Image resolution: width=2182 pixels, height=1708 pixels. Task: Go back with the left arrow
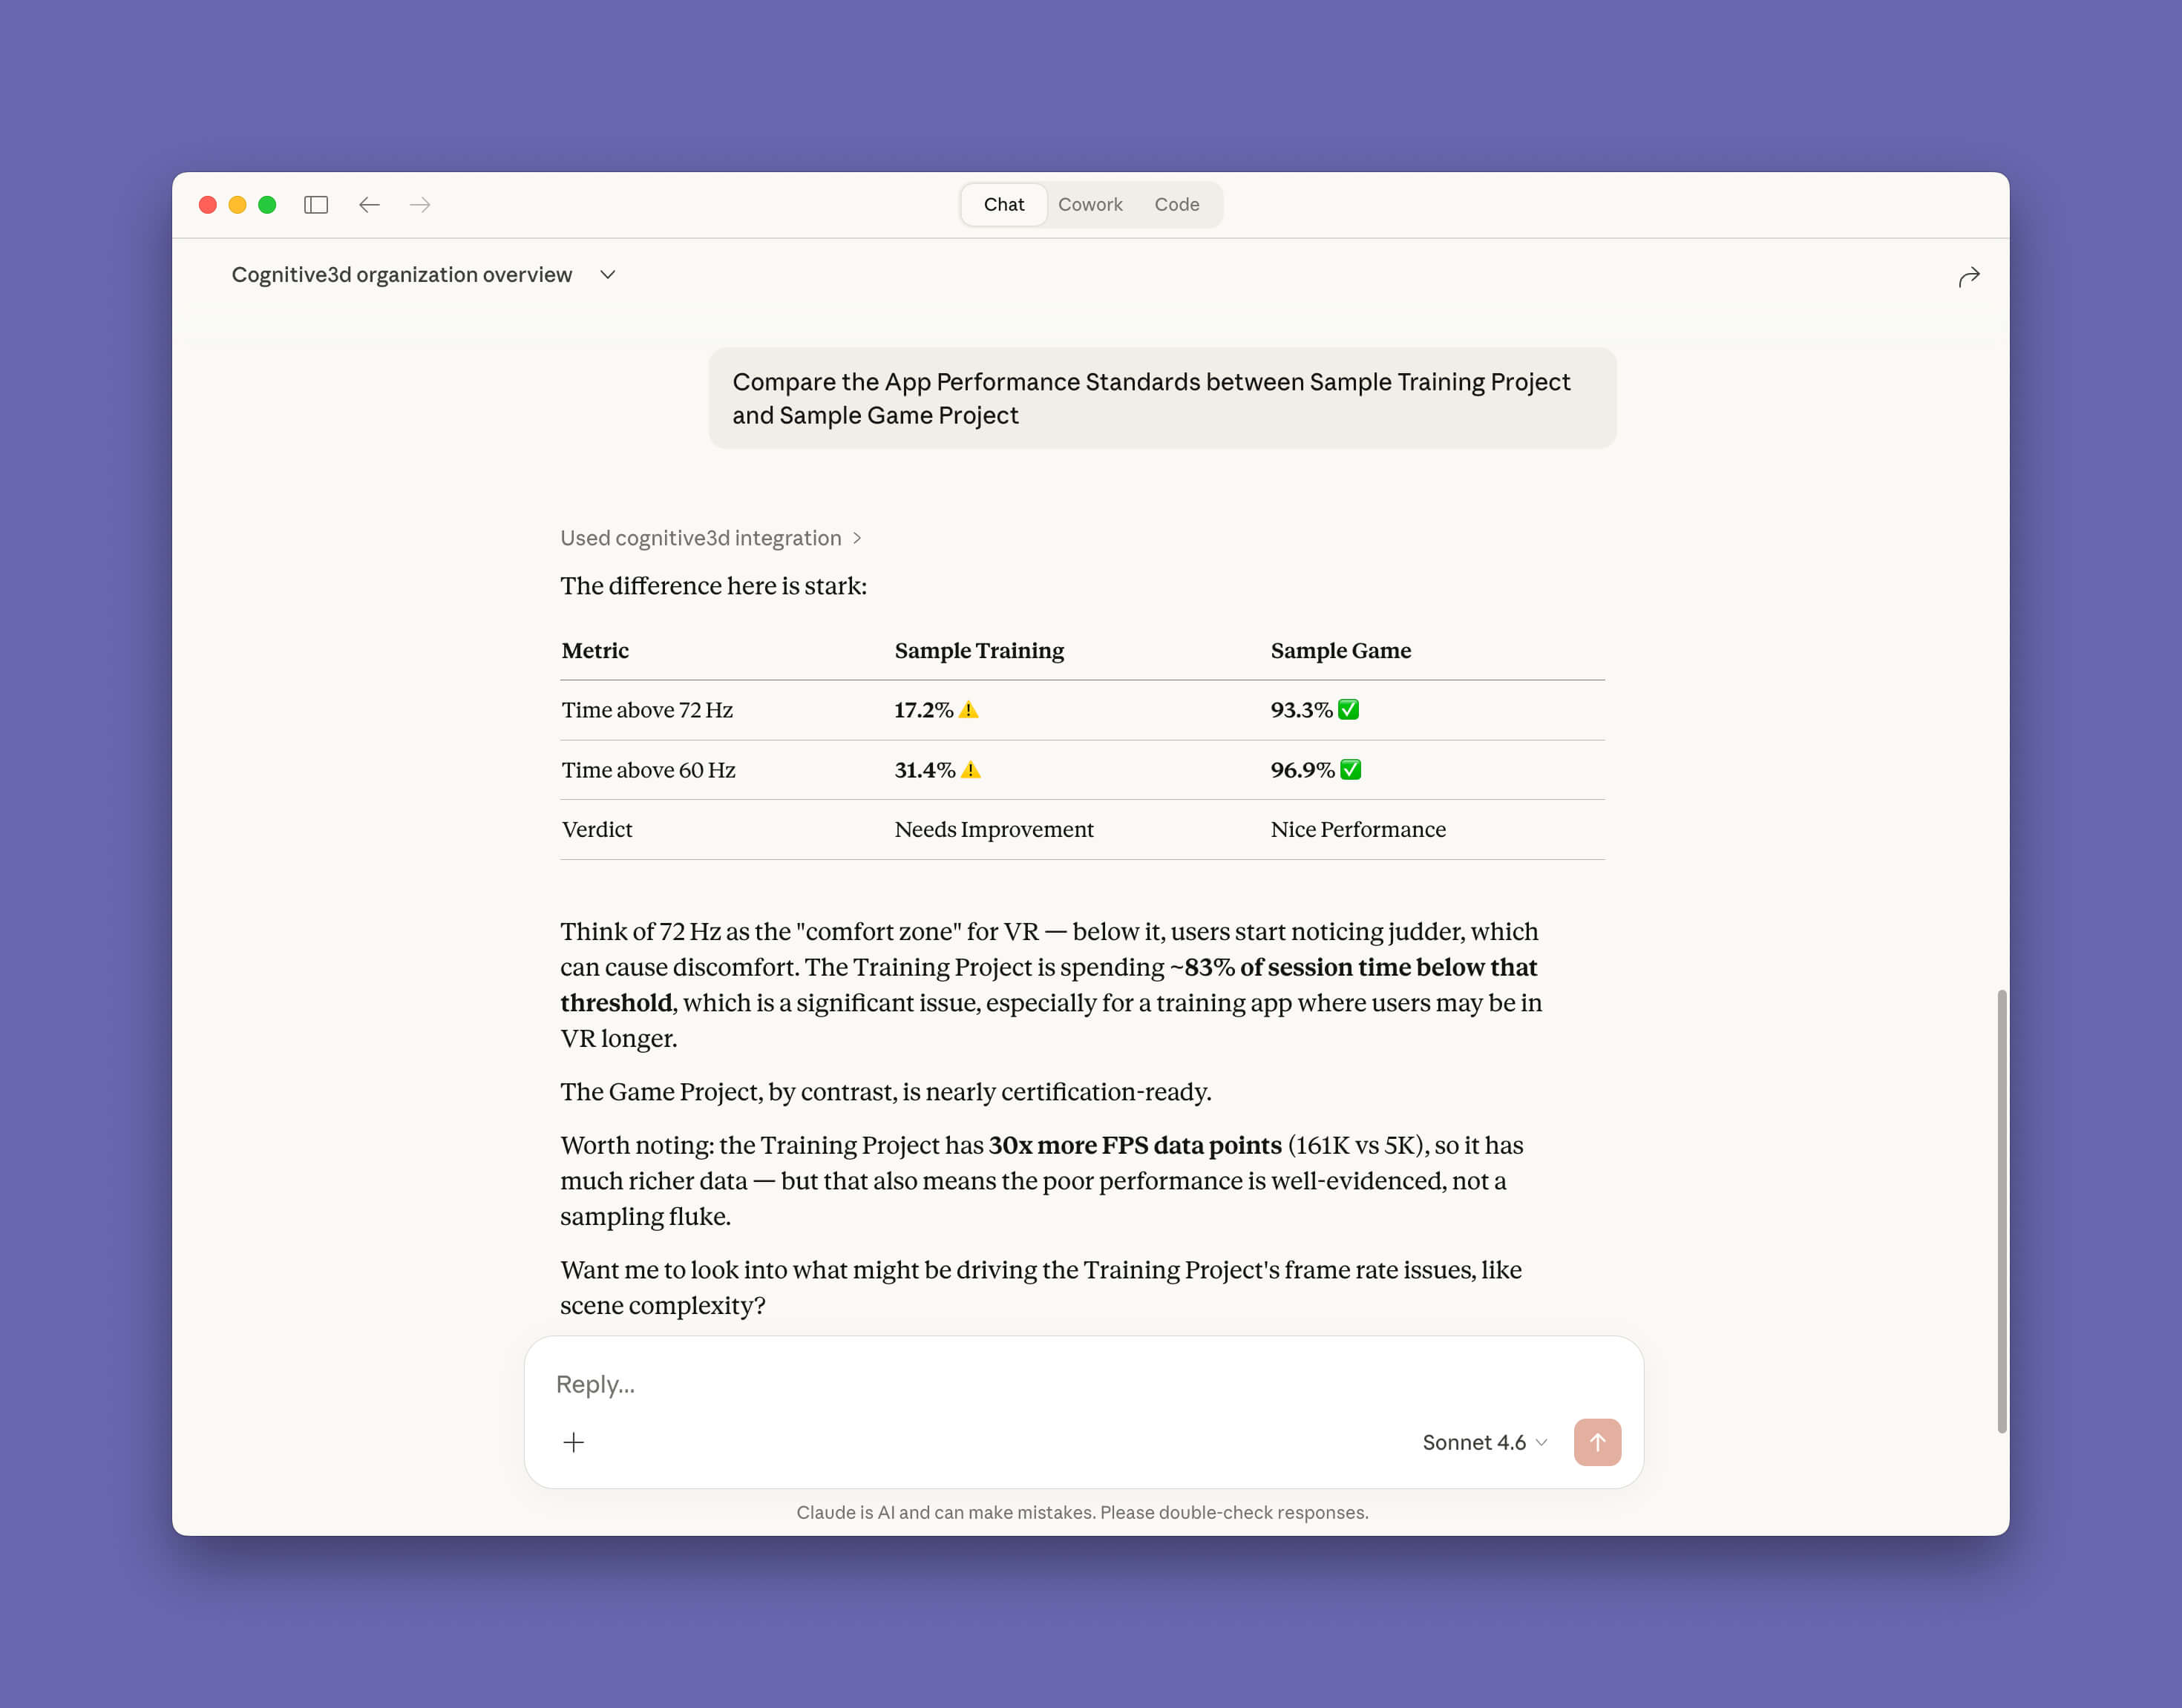tap(369, 205)
